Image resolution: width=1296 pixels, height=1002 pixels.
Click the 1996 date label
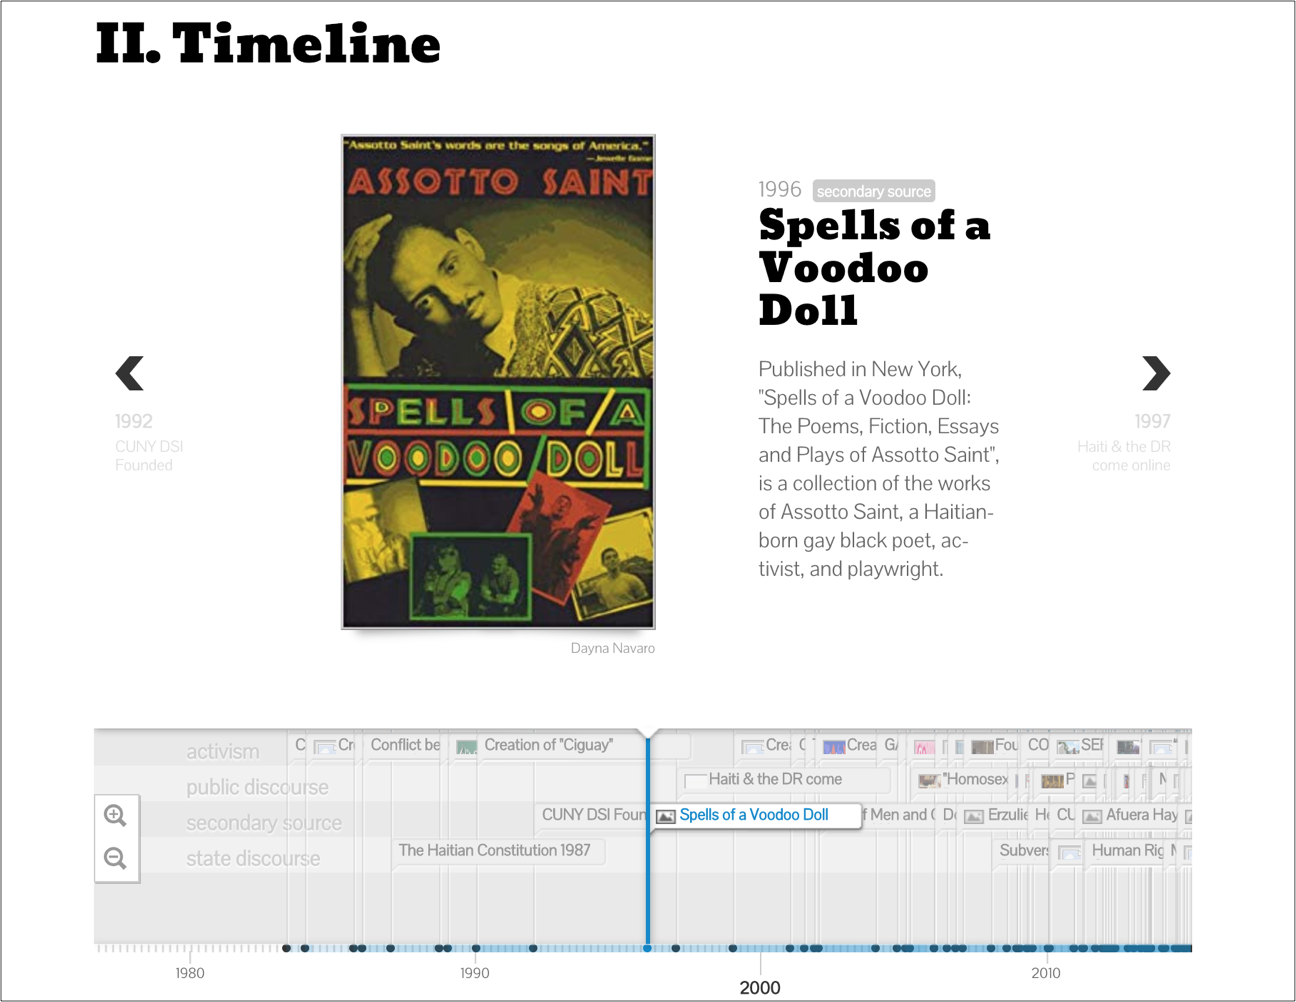pos(780,189)
